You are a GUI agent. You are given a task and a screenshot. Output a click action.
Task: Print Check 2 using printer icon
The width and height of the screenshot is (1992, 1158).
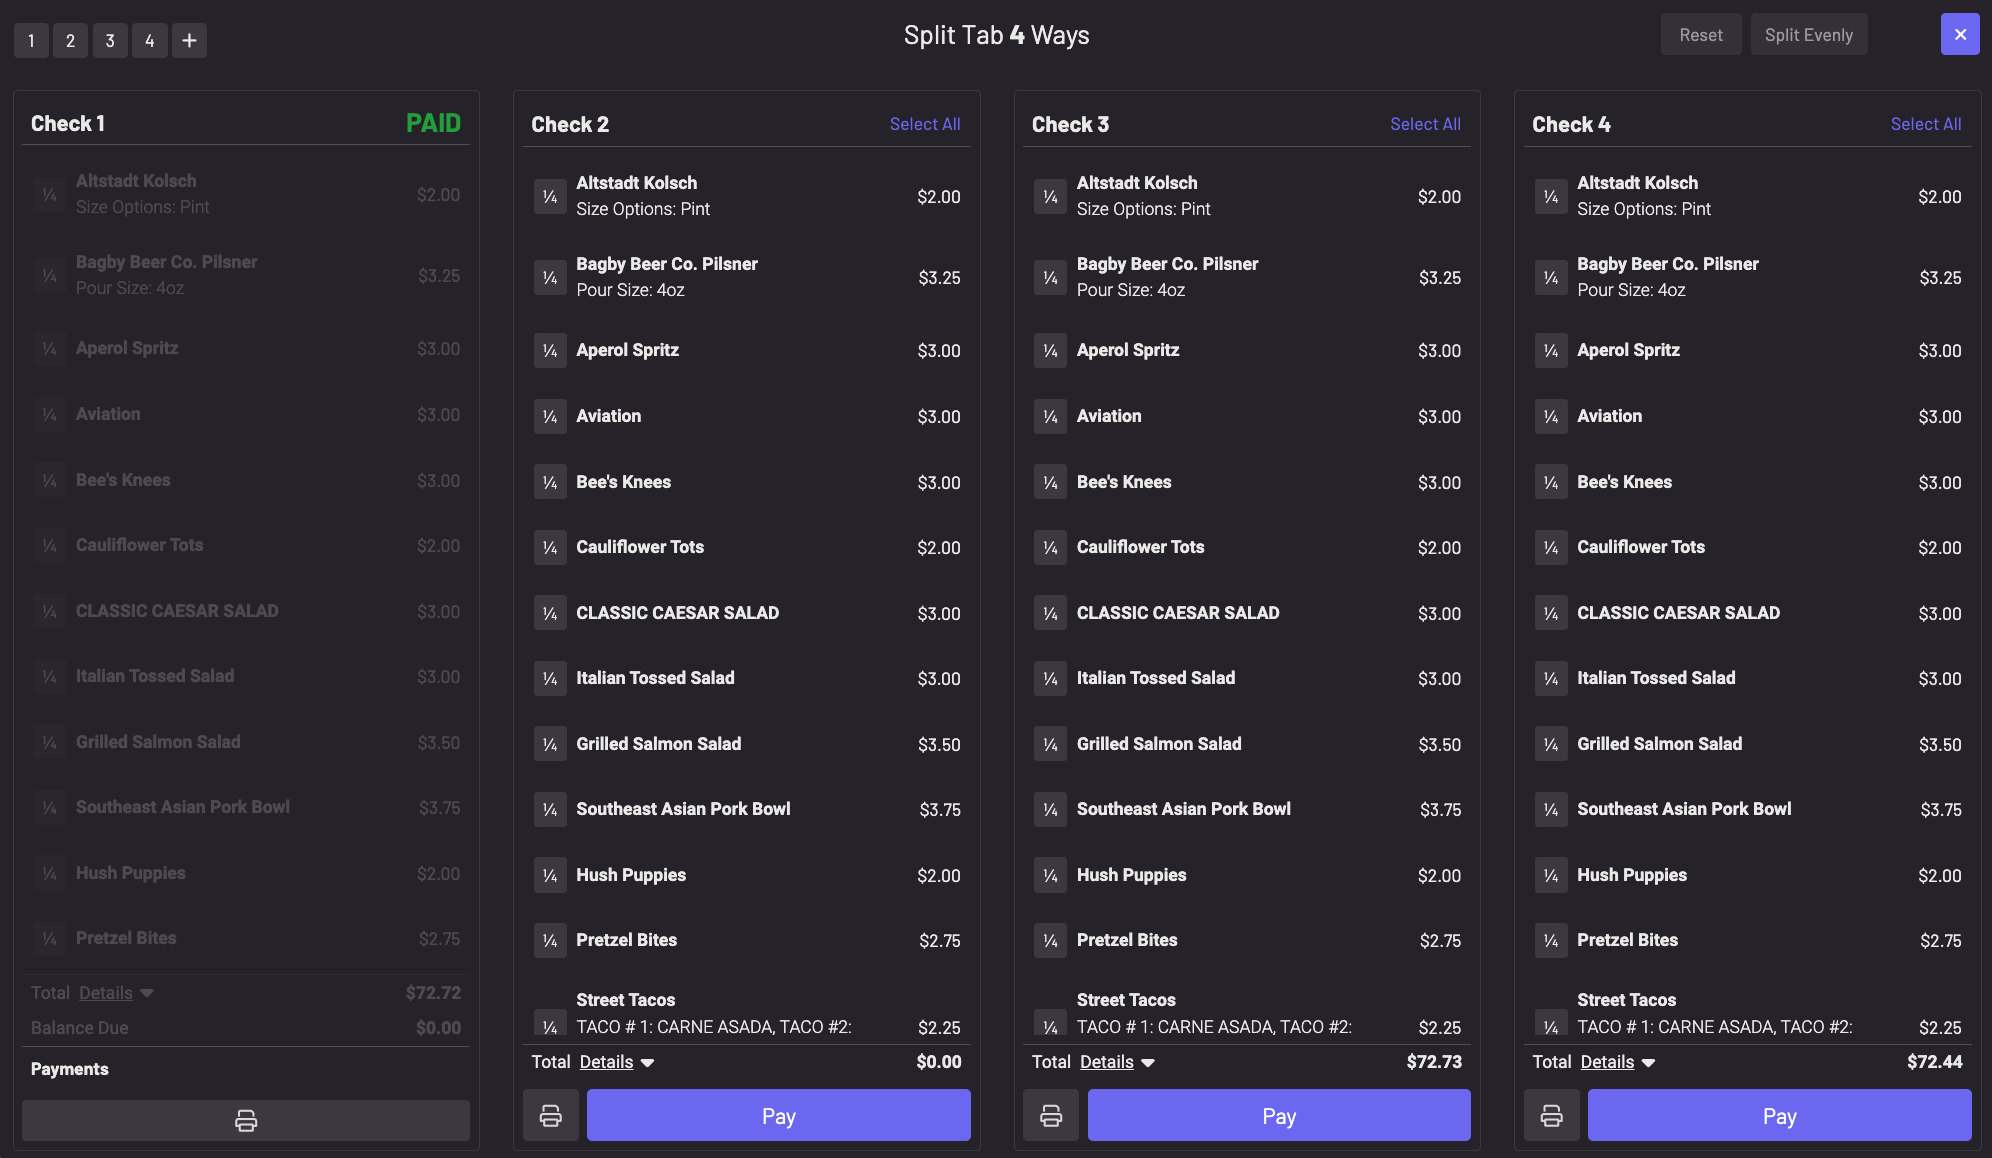(551, 1116)
